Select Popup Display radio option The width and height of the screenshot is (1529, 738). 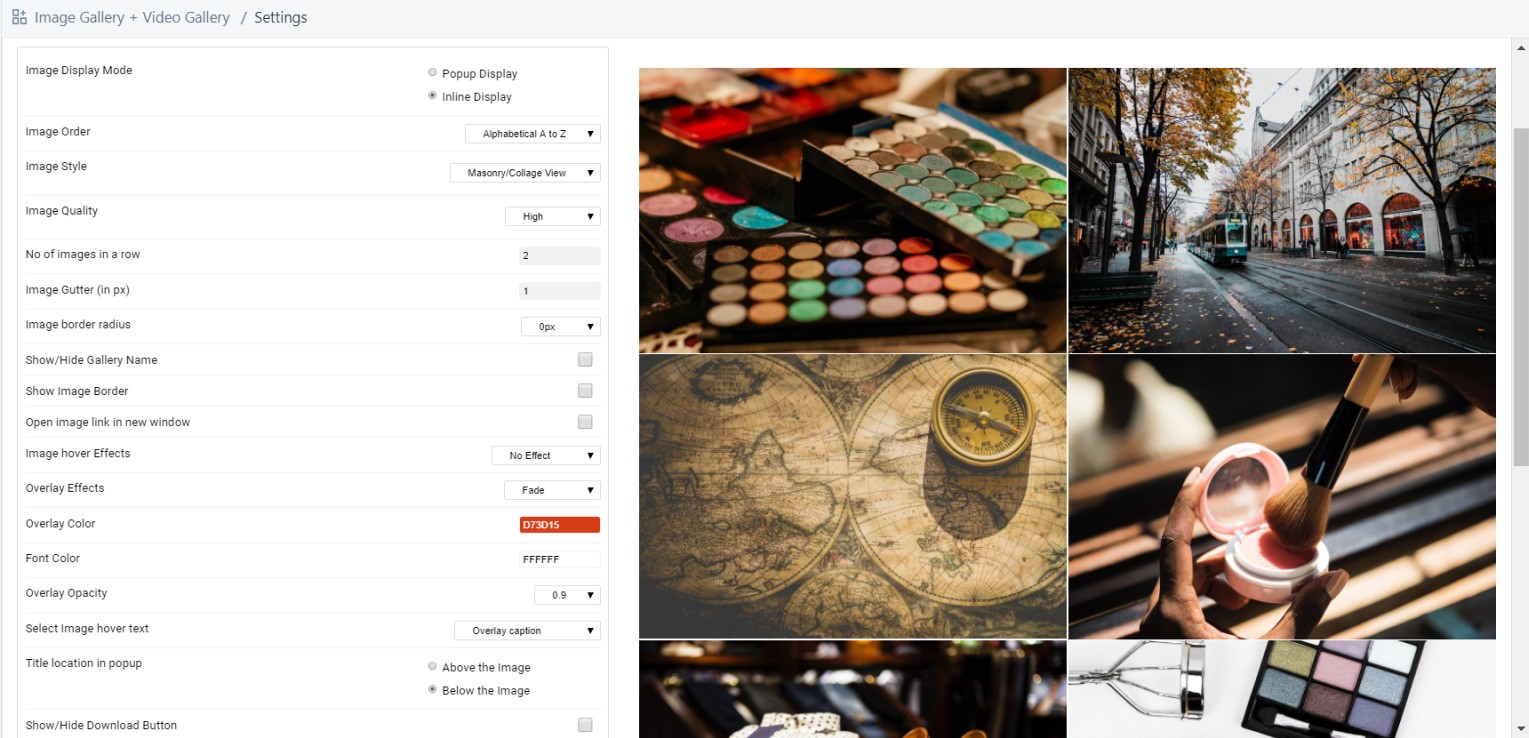click(x=432, y=73)
